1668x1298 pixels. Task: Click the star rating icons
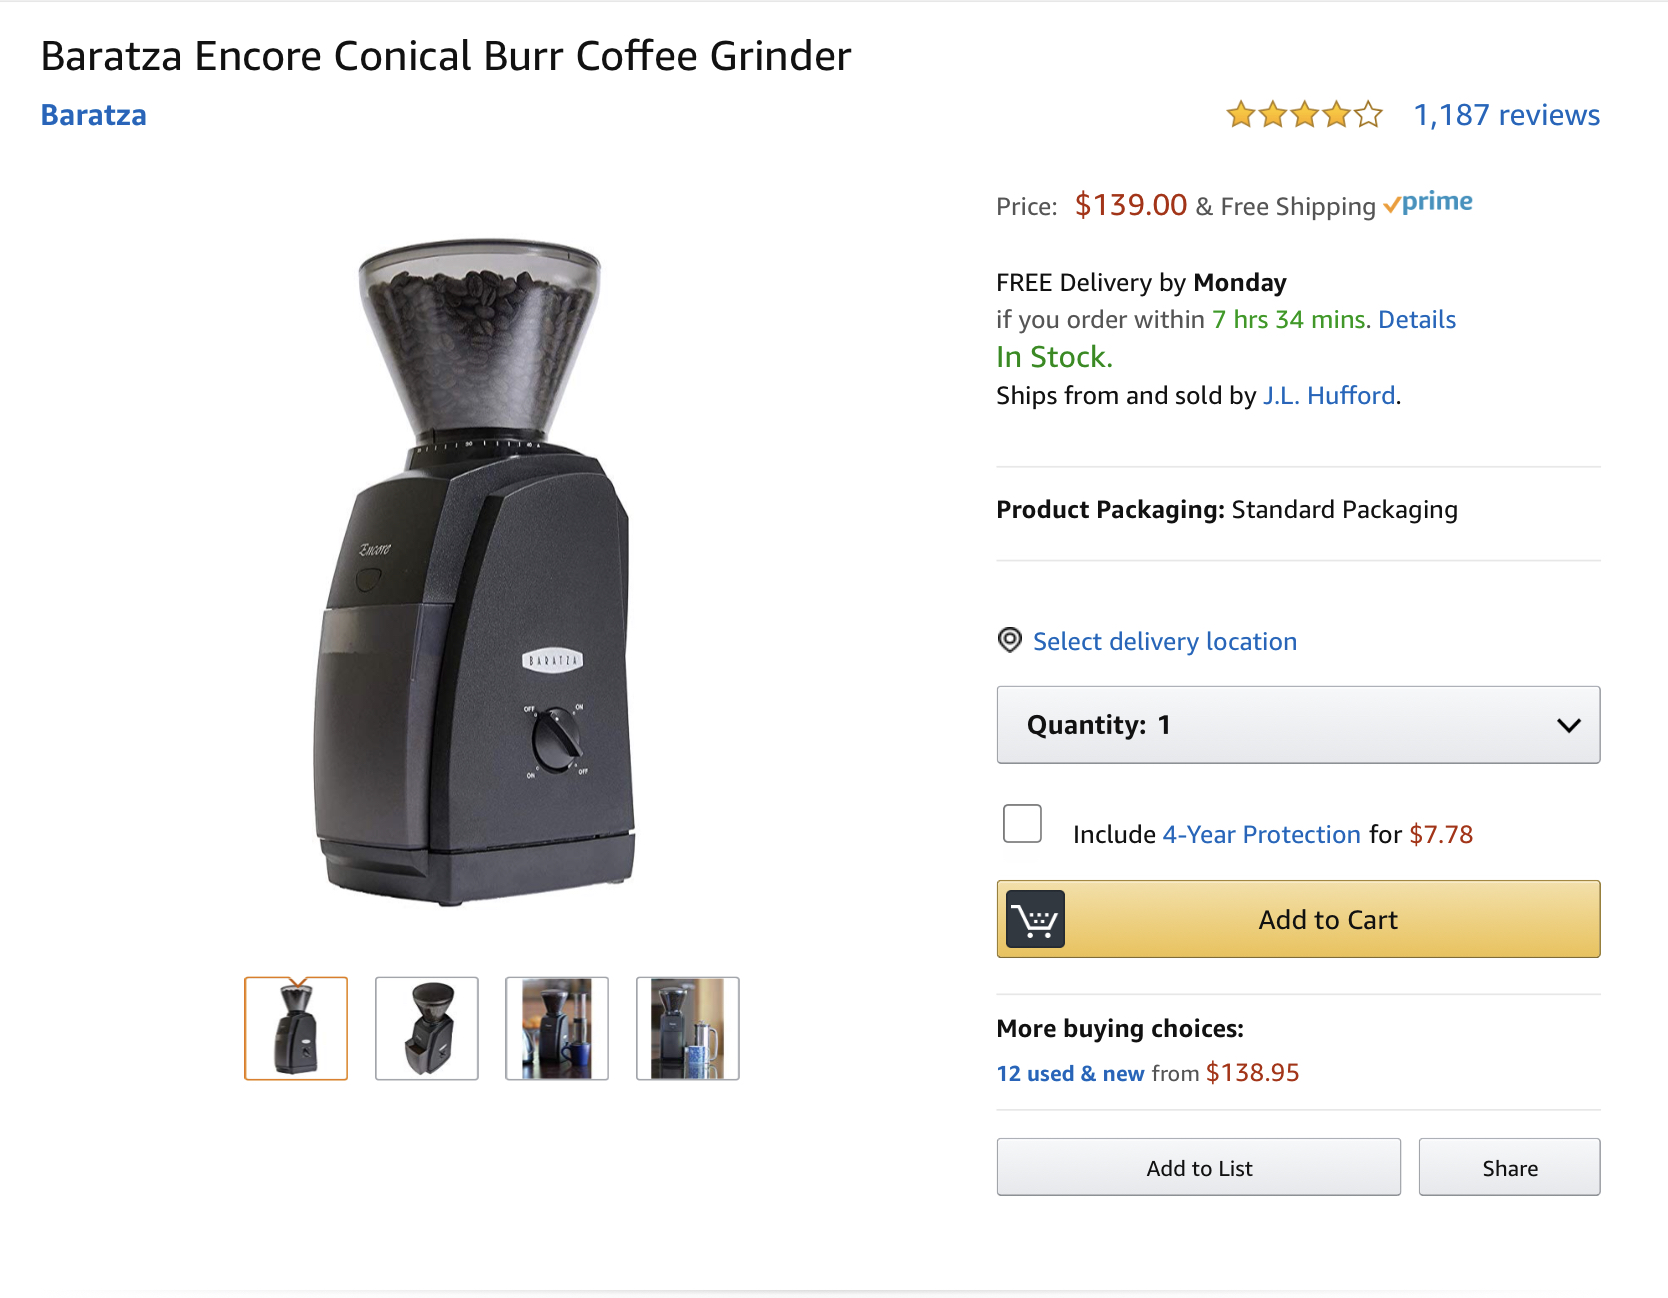pyautogui.click(x=1305, y=115)
